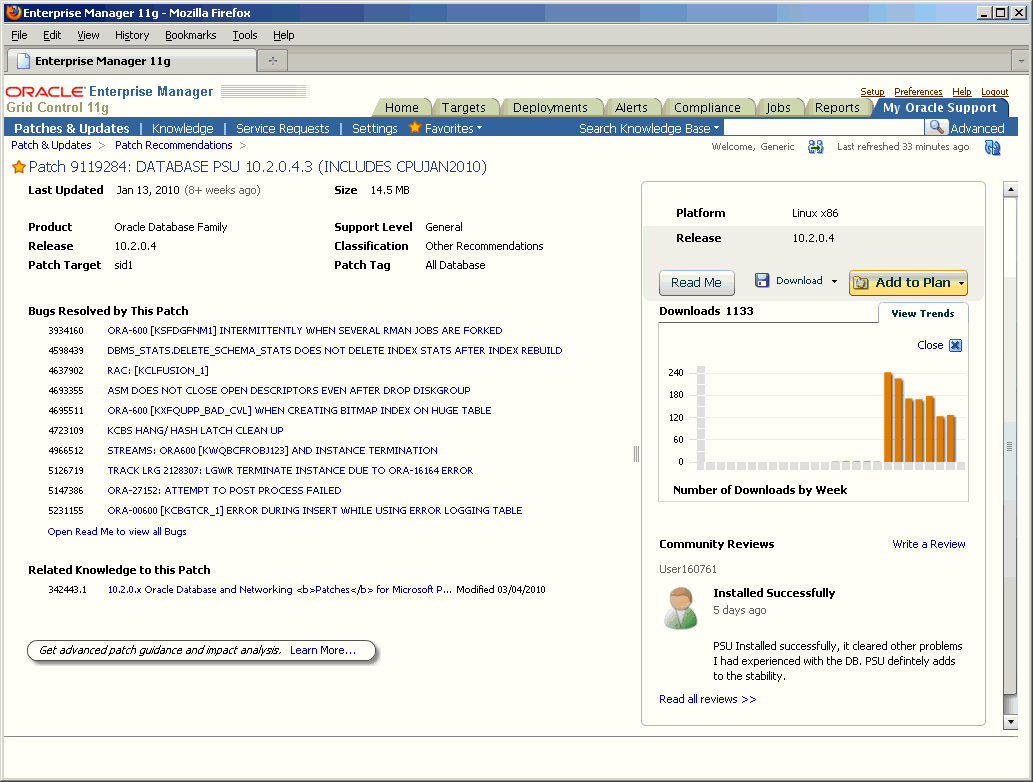
Task: Click Open Read Me to view all Bugs
Action: pyautogui.click(x=117, y=532)
